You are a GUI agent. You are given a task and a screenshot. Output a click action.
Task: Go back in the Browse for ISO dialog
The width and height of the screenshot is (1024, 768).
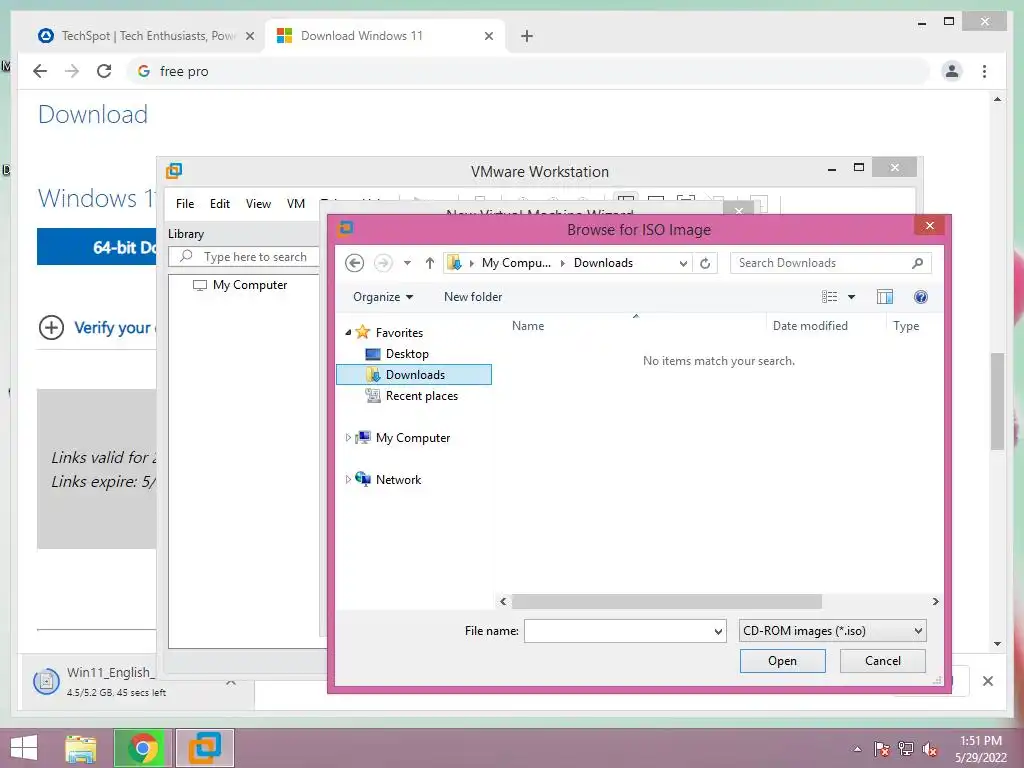(x=355, y=263)
